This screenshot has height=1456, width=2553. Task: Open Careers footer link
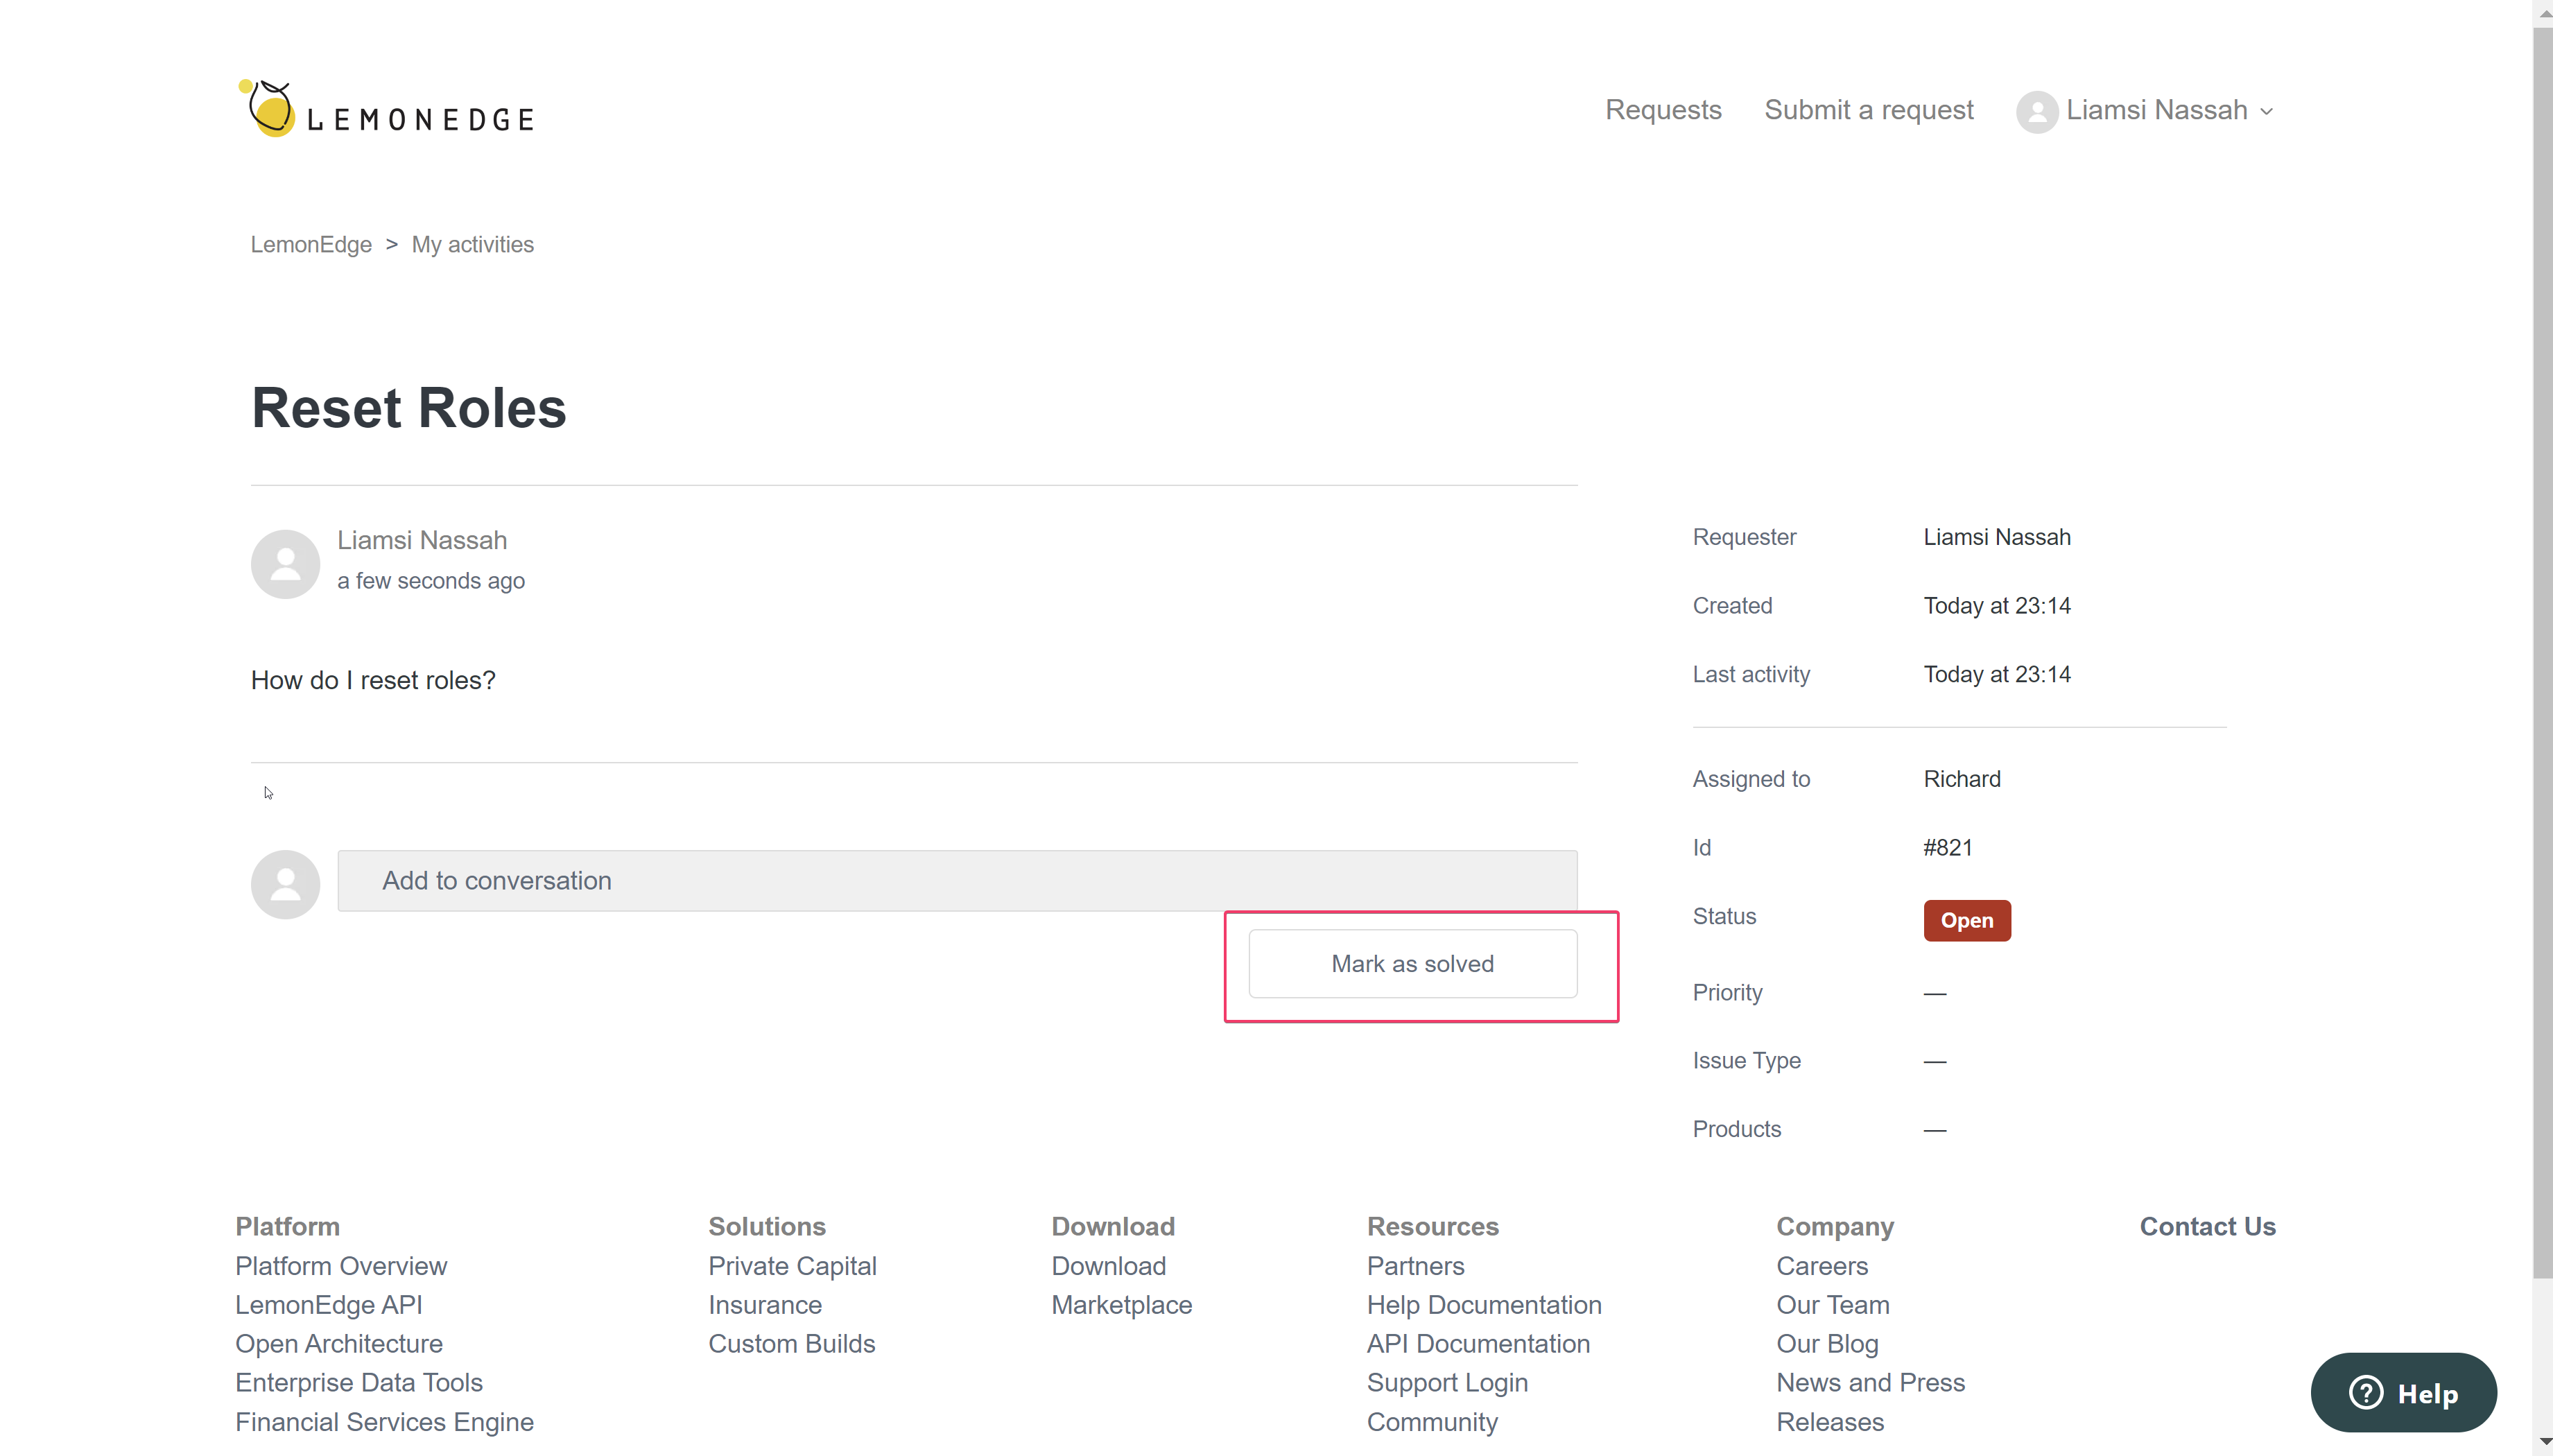point(1822,1266)
